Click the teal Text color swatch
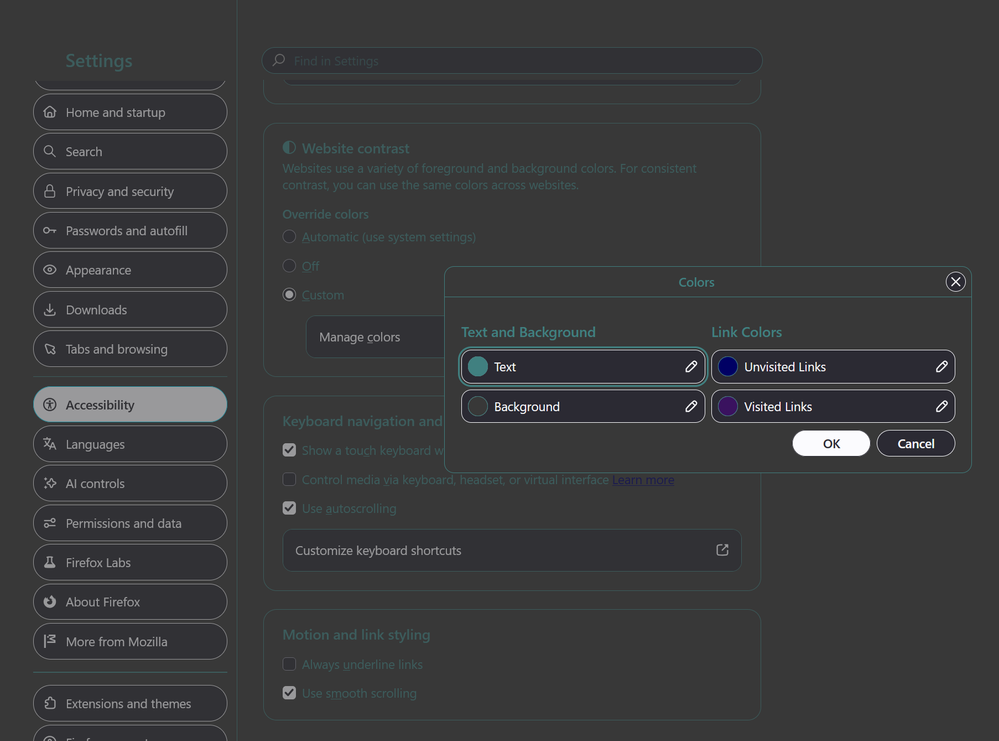 pos(478,366)
